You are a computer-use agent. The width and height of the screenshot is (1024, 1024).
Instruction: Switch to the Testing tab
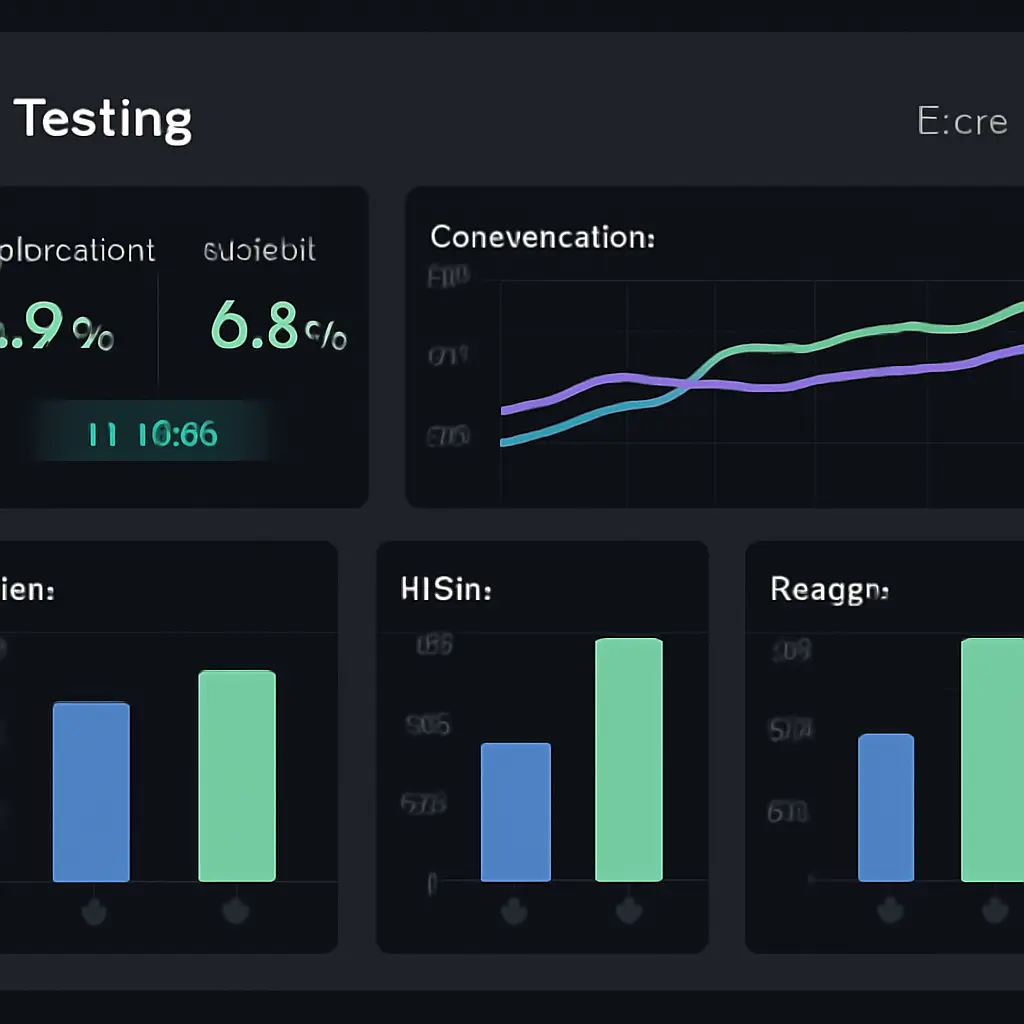(100, 120)
